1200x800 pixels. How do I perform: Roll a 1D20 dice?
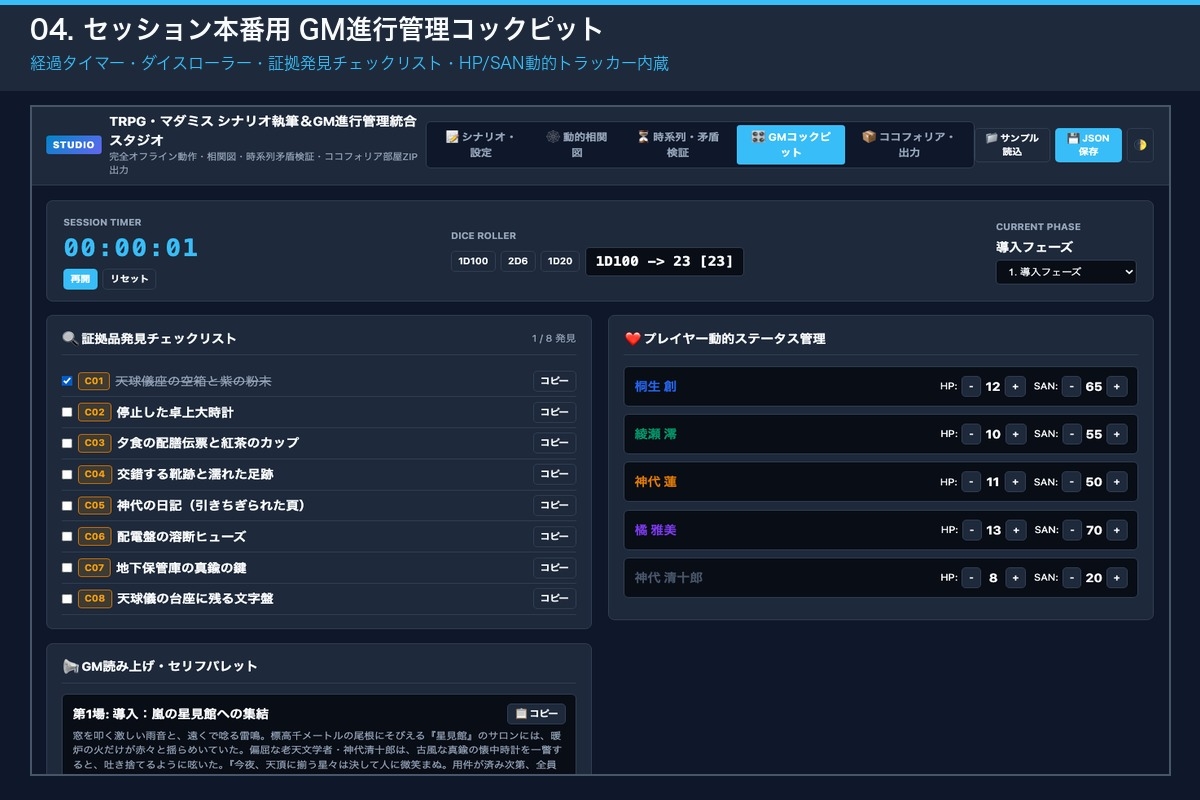coord(560,262)
